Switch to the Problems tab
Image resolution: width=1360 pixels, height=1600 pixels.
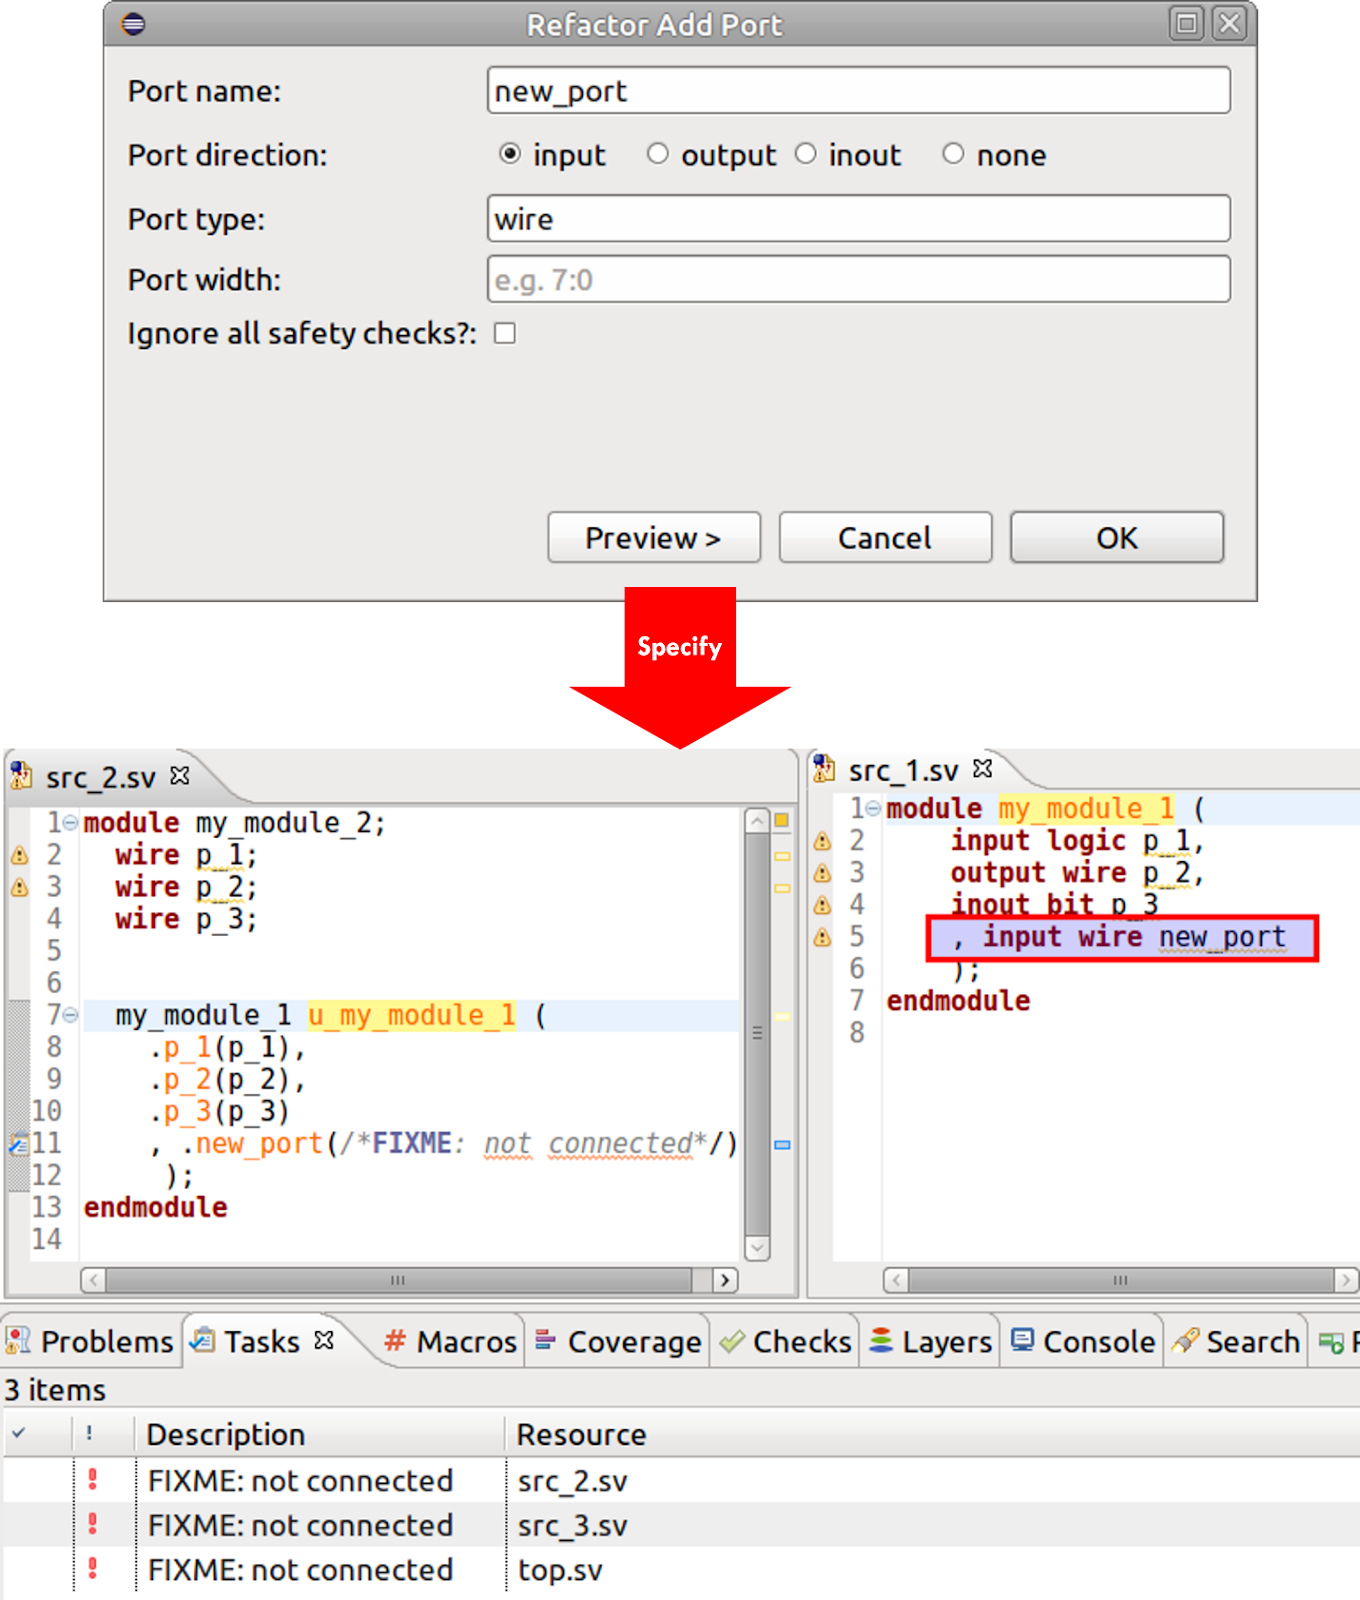[91, 1341]
